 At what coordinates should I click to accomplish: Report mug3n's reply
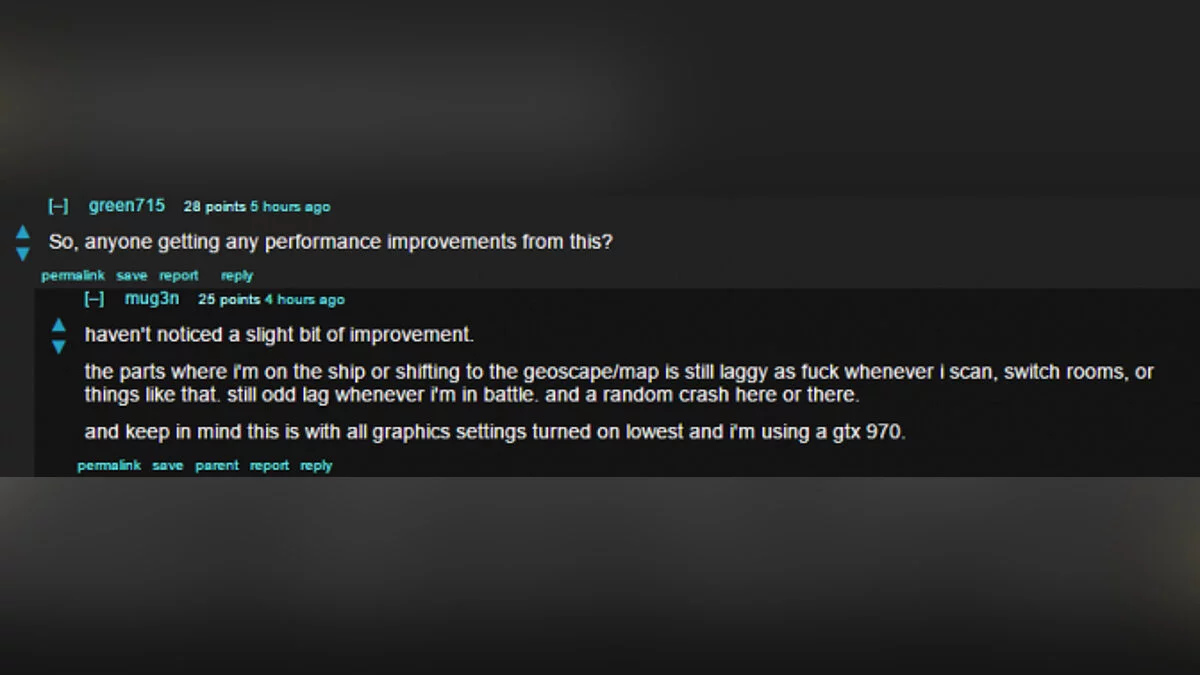tap(269, 465)
